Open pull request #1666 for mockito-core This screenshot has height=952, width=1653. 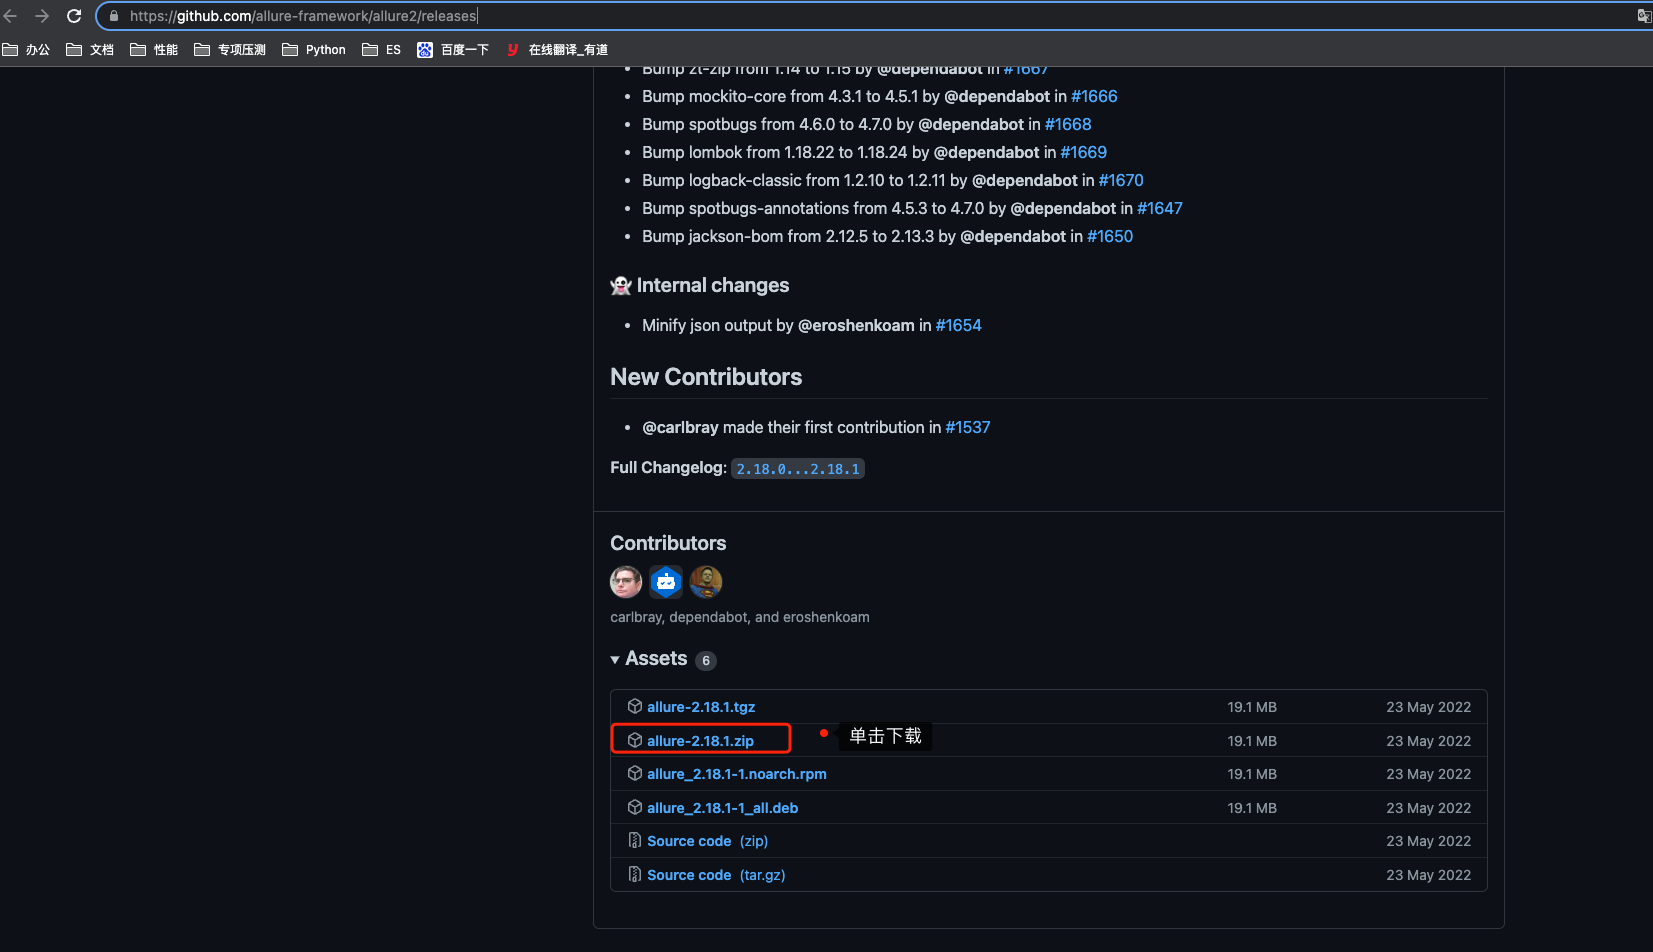pos(1094,96)
